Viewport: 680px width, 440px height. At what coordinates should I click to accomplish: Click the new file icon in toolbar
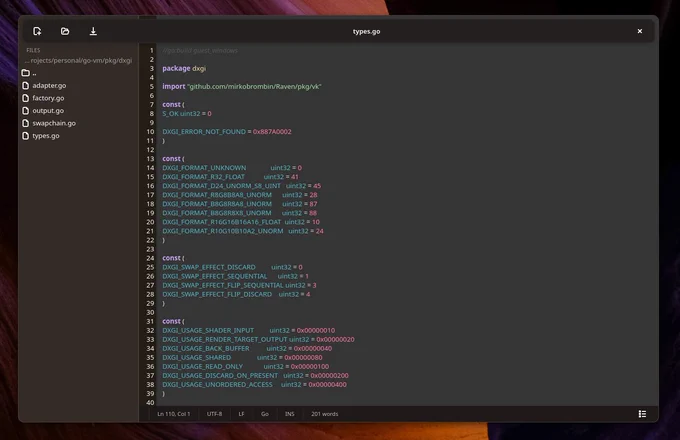pos(37,31)
